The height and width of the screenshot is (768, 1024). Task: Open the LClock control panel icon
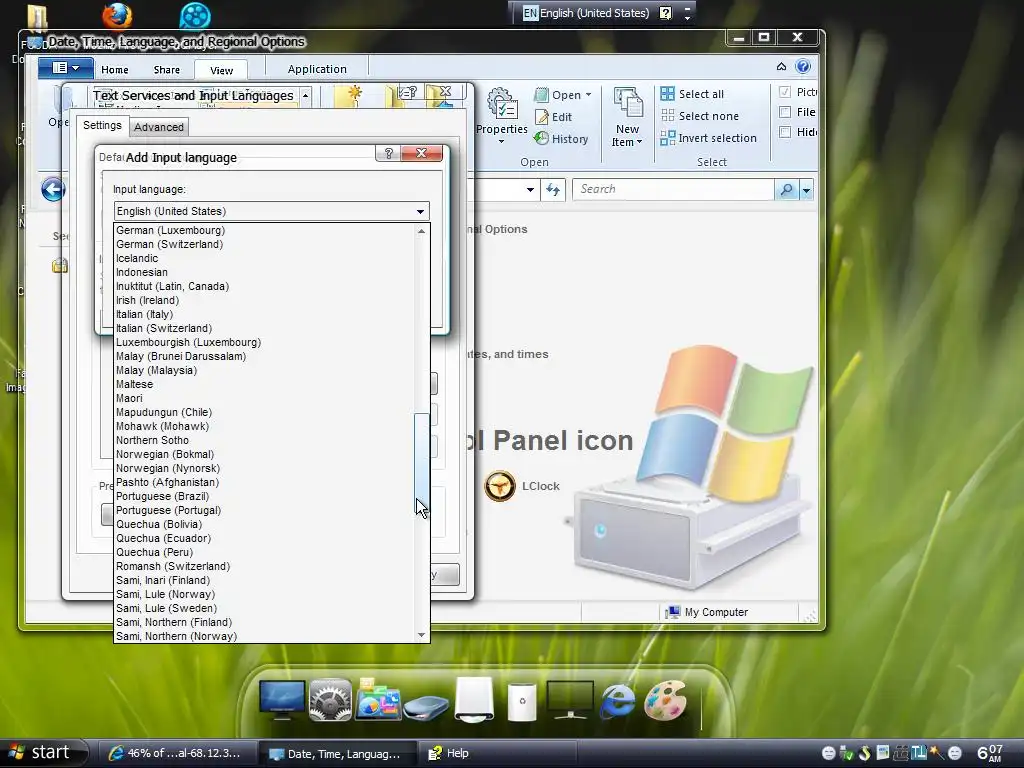tap(500, 487)
